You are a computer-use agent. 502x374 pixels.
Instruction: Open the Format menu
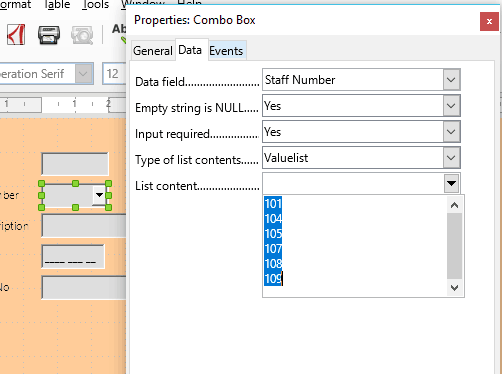click(15, 4)
